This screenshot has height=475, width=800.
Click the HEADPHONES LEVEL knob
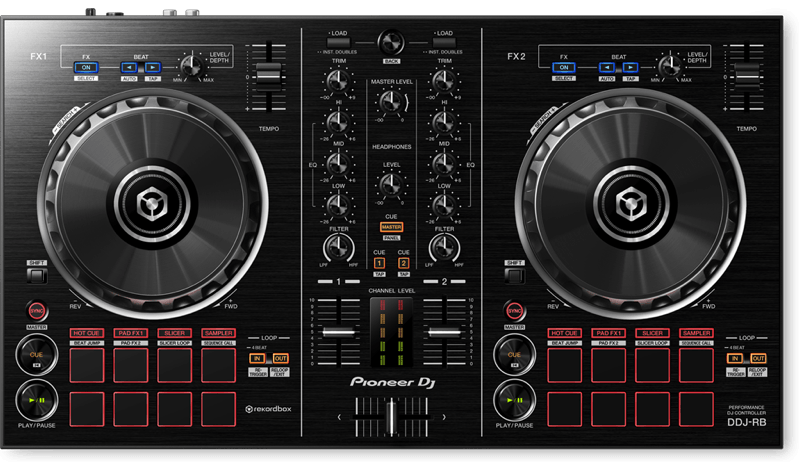tap(391, 185)
